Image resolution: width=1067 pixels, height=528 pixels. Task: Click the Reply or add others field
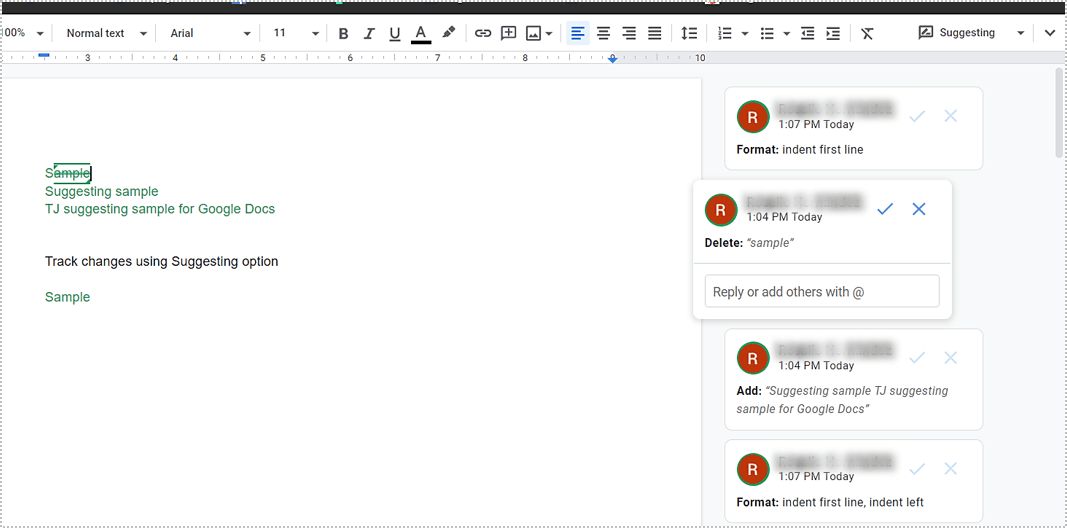tap(821, 292)
